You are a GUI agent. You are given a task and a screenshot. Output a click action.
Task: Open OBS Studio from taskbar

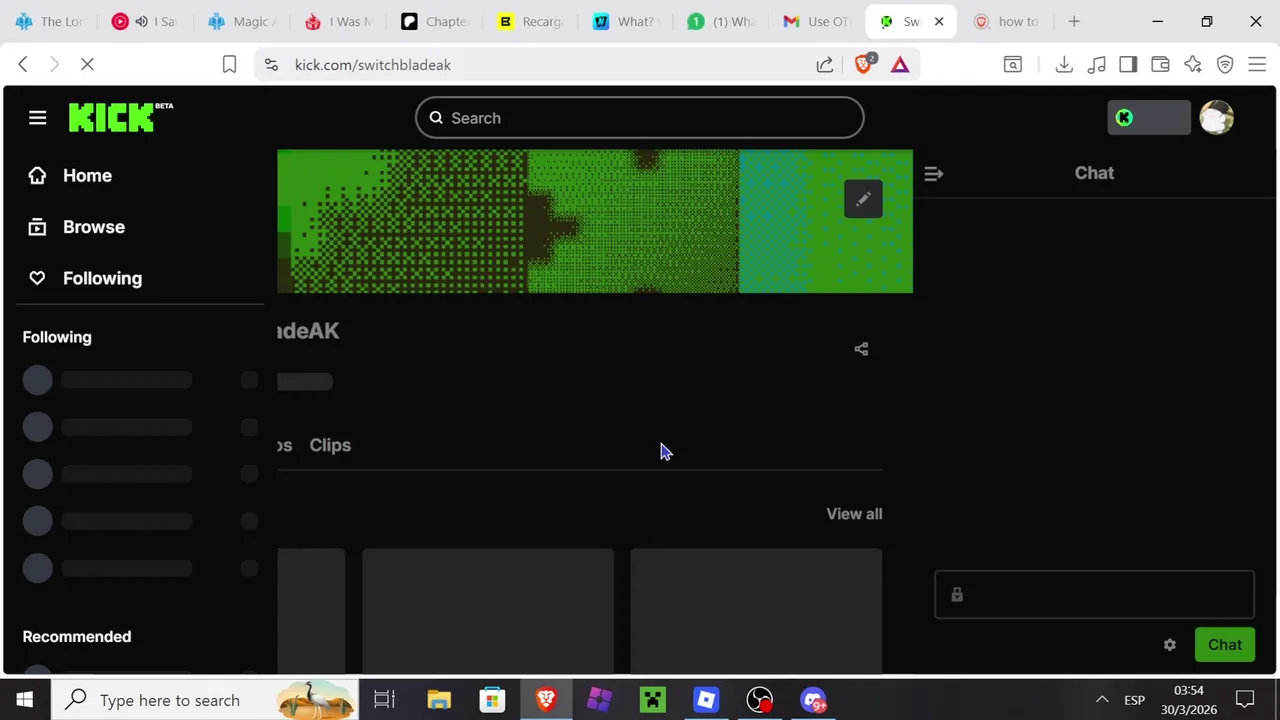click(760, 700)
